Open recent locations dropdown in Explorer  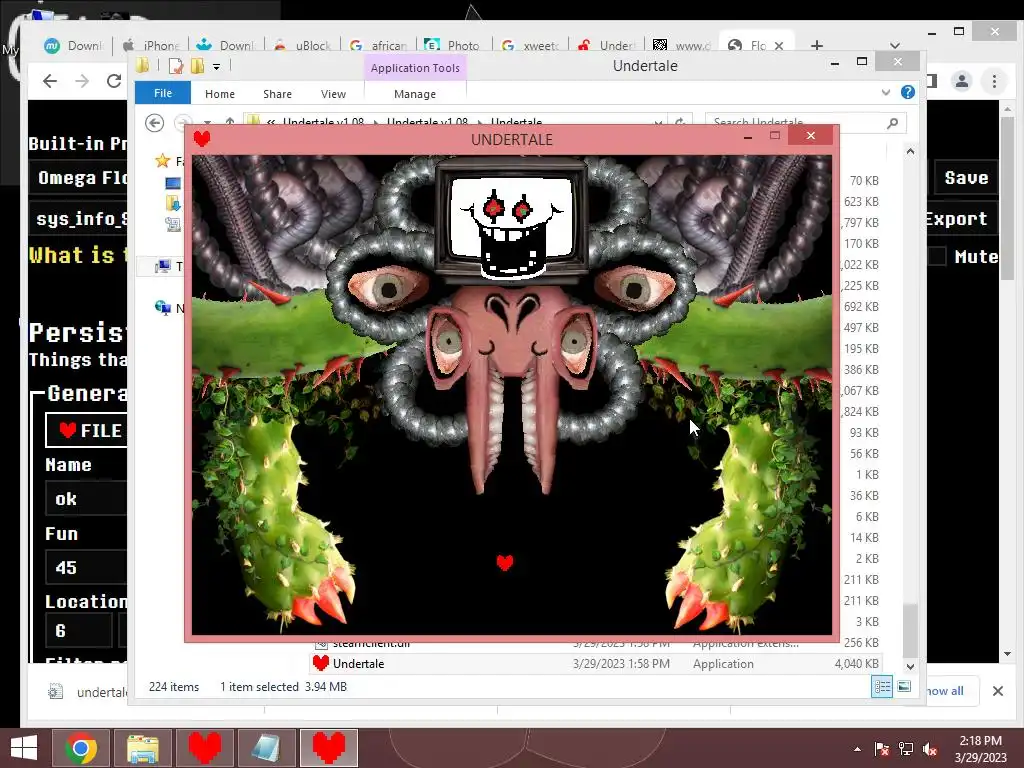coord(208,122)
